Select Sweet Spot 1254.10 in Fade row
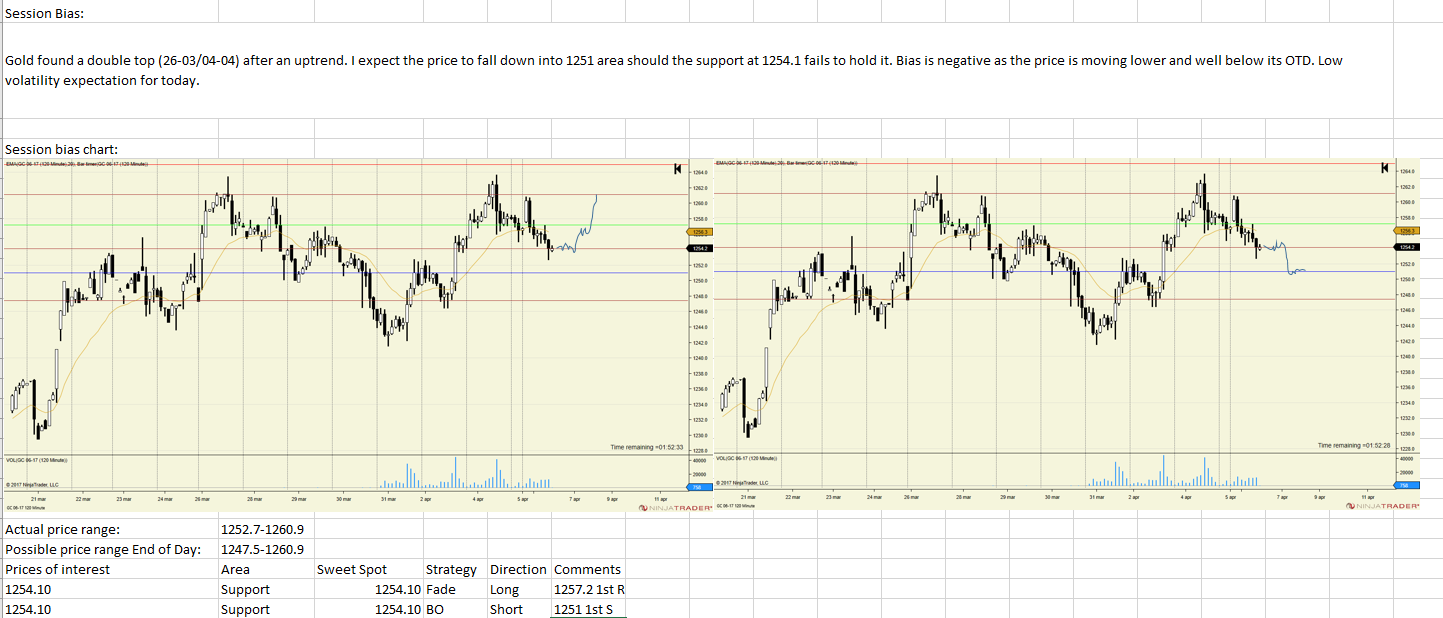 (x=368, y=589)
